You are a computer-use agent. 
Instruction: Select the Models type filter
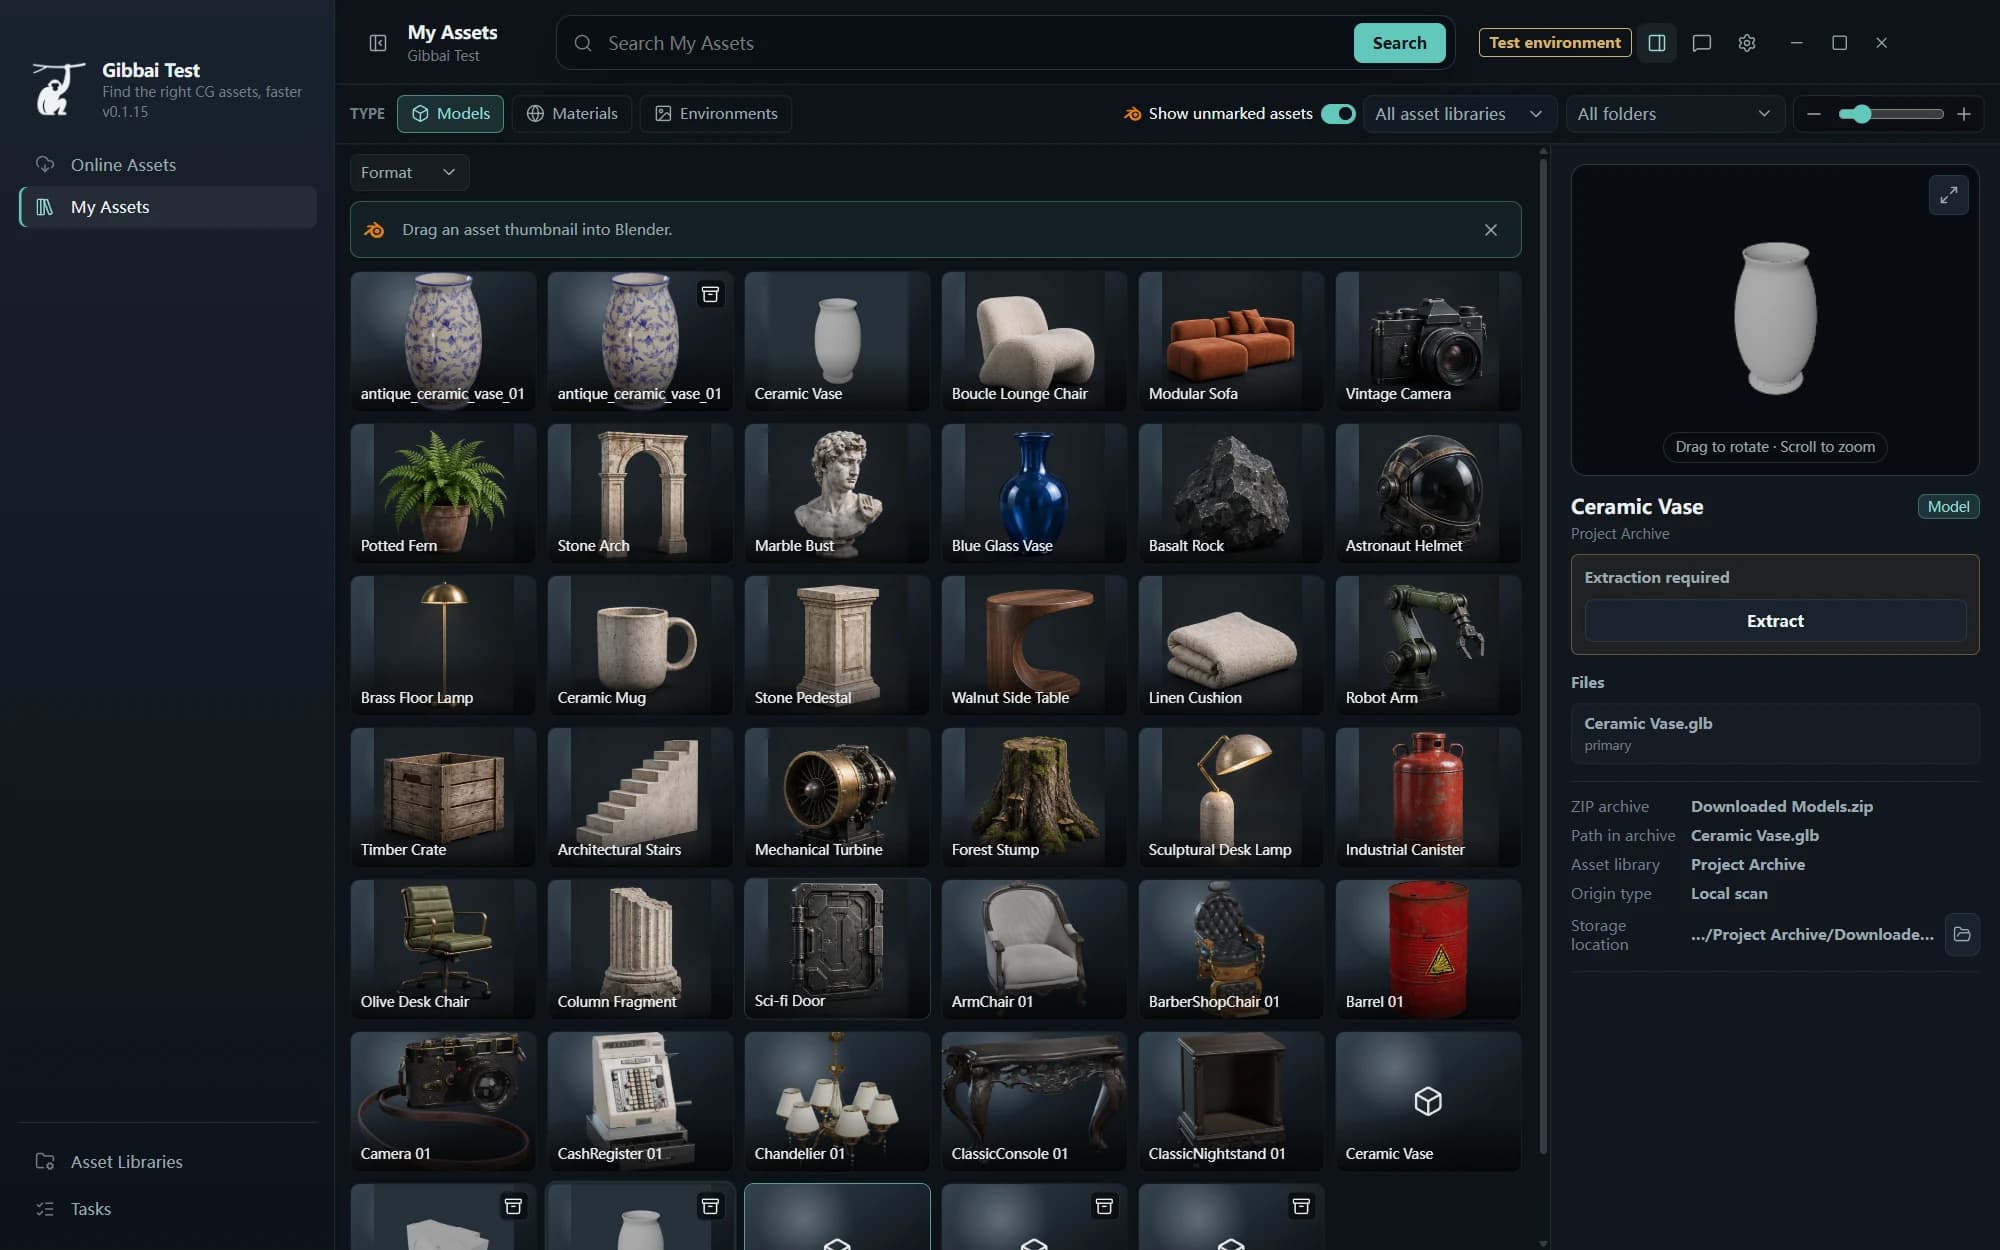coord(450,114)
